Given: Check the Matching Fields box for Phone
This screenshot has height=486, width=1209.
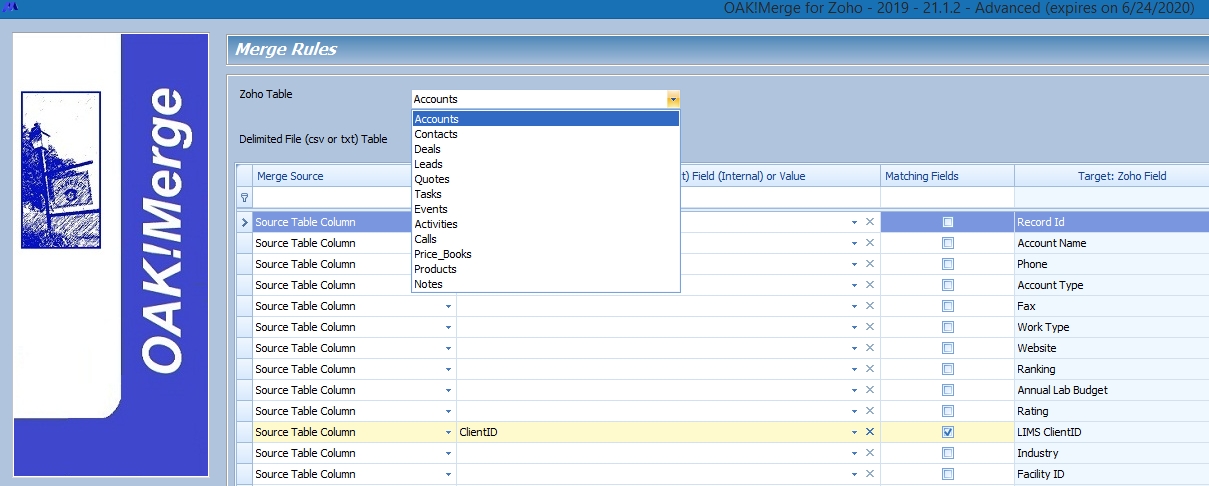Looking at the screenshot, I should click(x=948, y=264).
